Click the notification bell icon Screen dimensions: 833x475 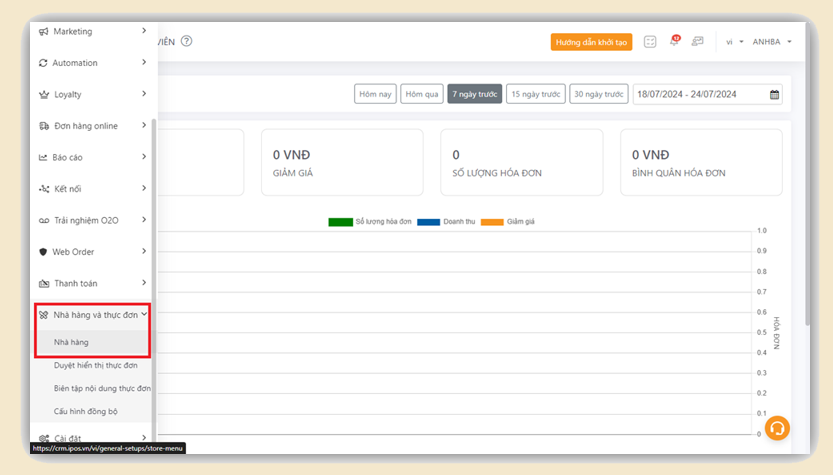[x=674, y=42]
